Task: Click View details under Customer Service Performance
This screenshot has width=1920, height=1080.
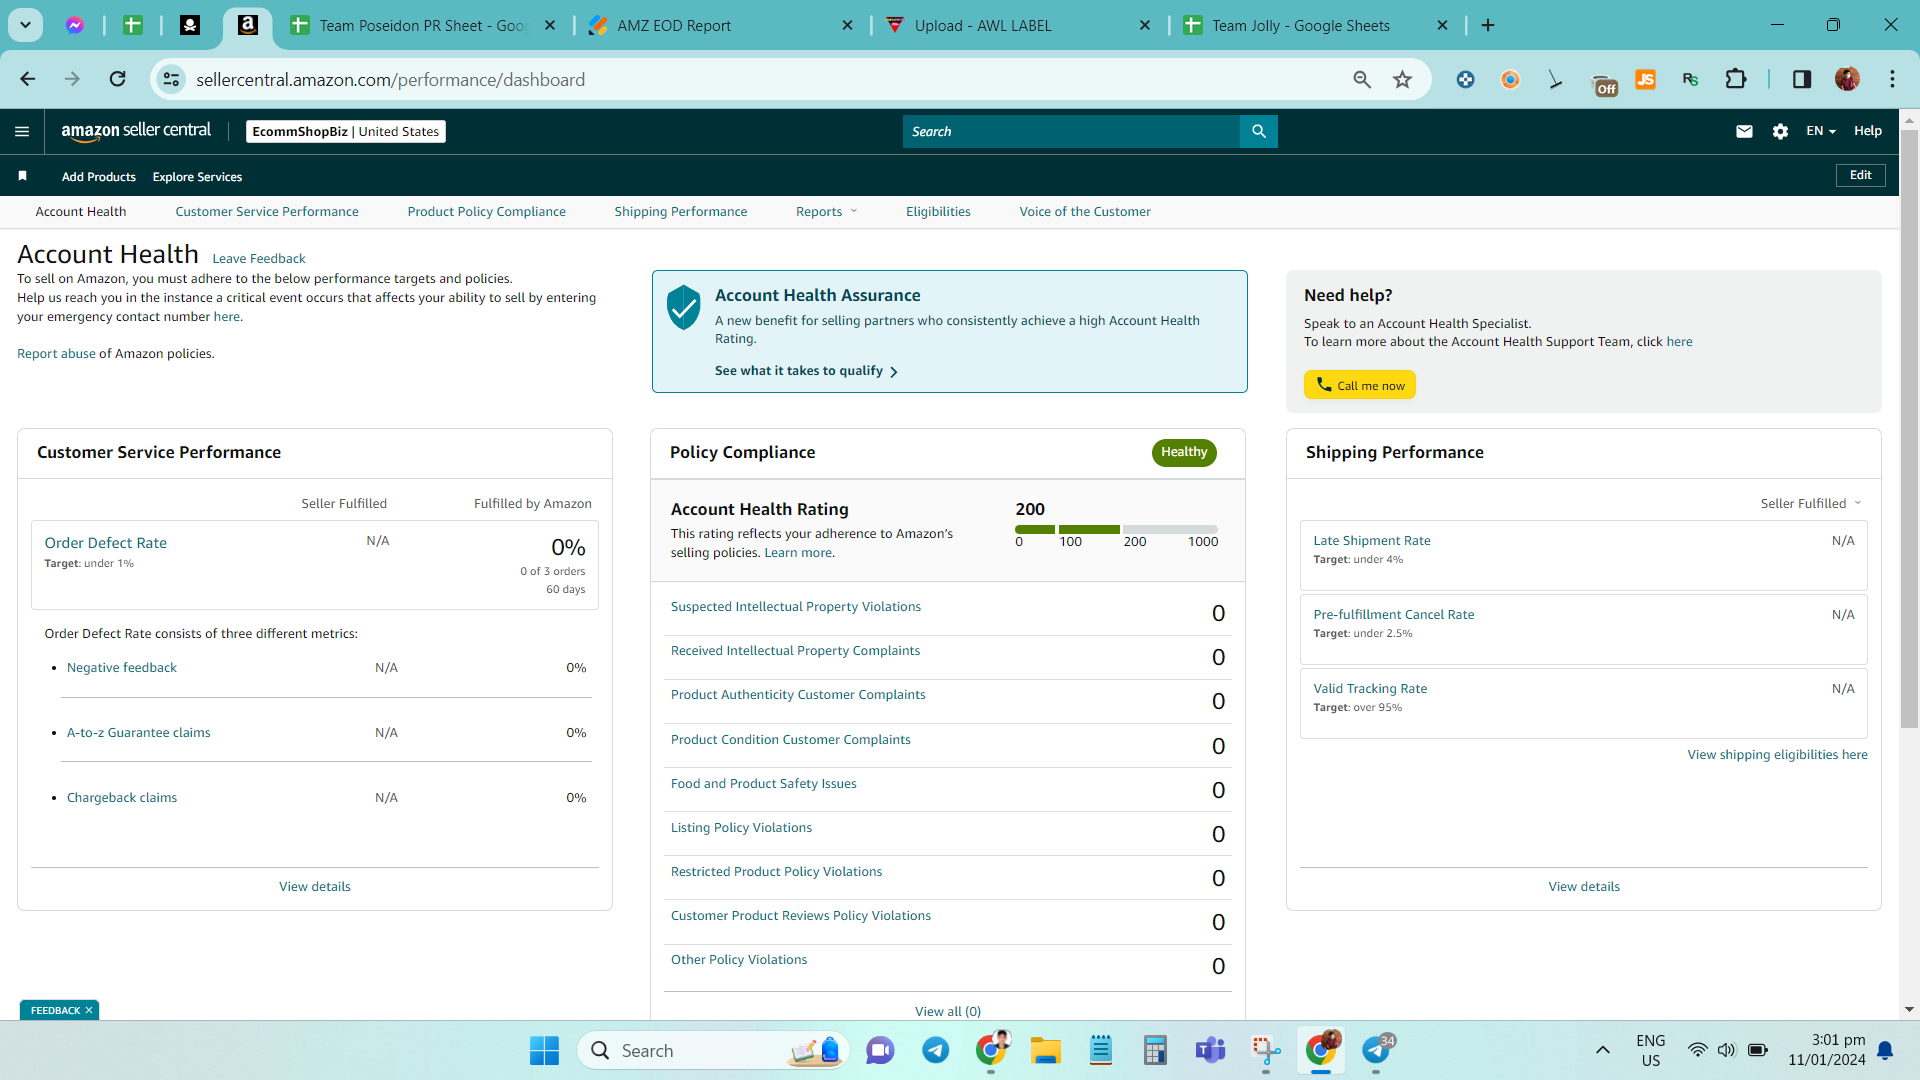Action: point(315,886)
